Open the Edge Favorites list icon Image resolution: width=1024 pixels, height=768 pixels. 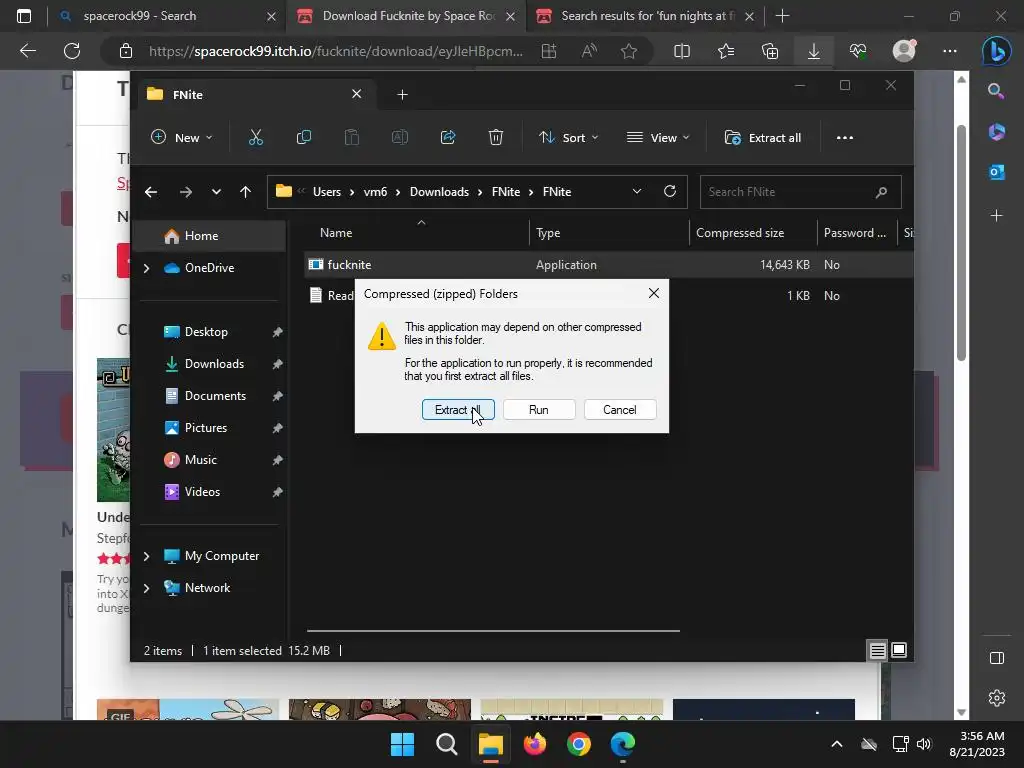click(x=726, y=51)
